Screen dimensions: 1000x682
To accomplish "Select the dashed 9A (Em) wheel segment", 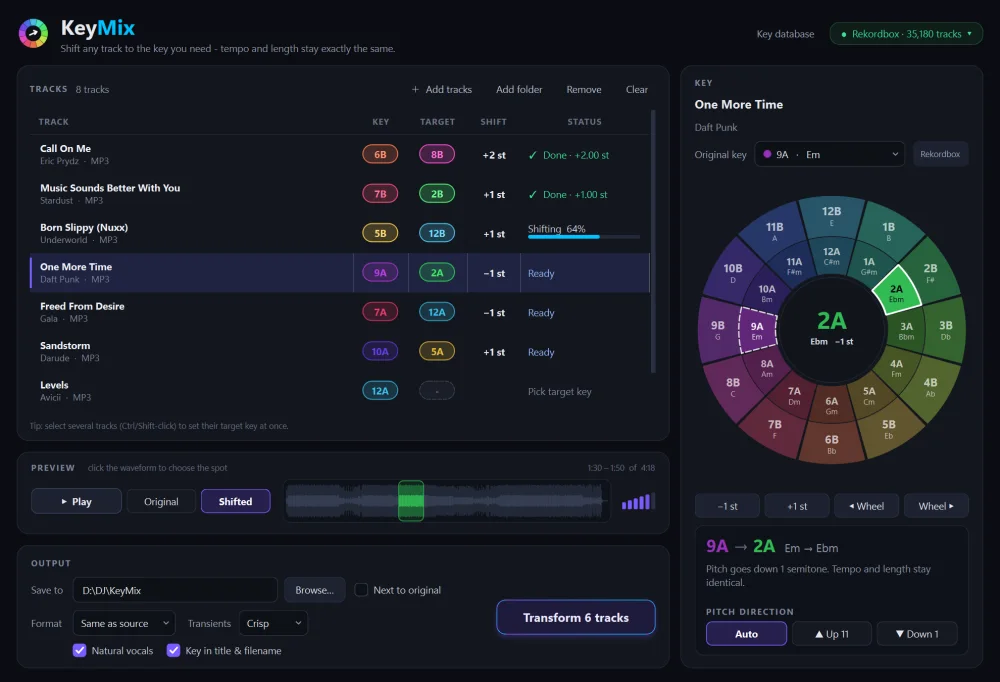I will click(757, 330).
